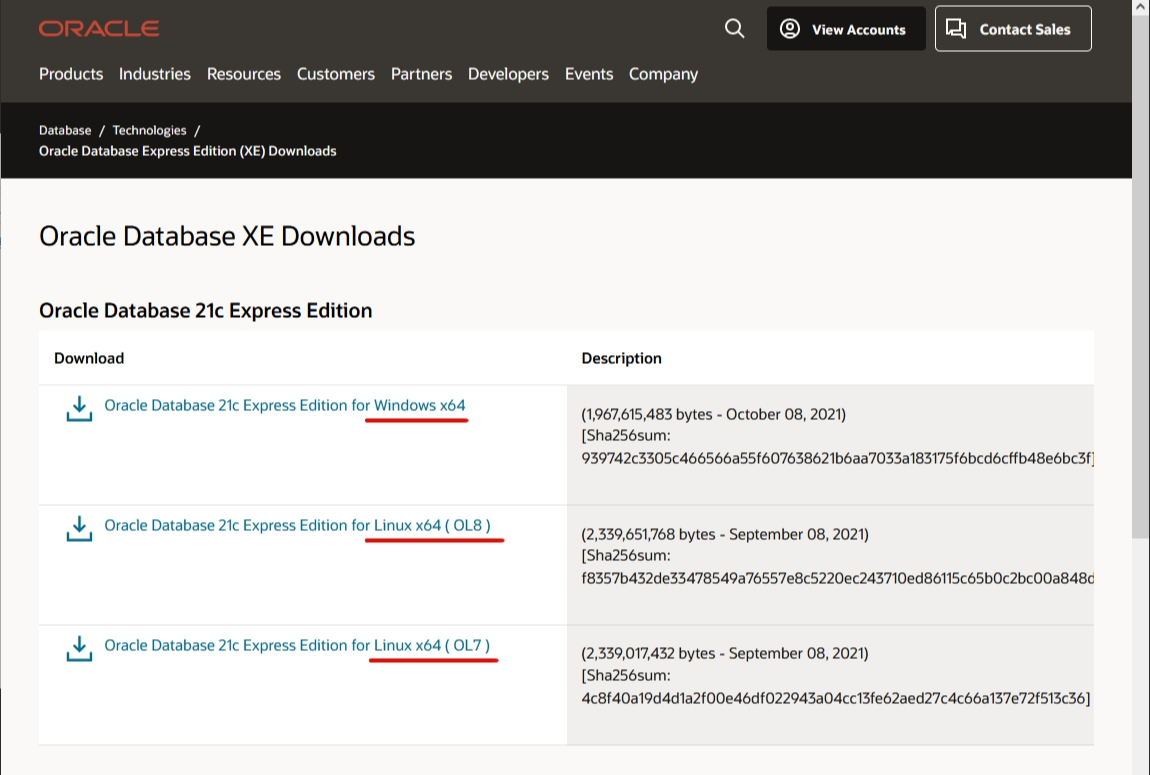Click the download icon for Linux OL8
The width and height of the screenshot is (1150, 775).
(79, 529)
